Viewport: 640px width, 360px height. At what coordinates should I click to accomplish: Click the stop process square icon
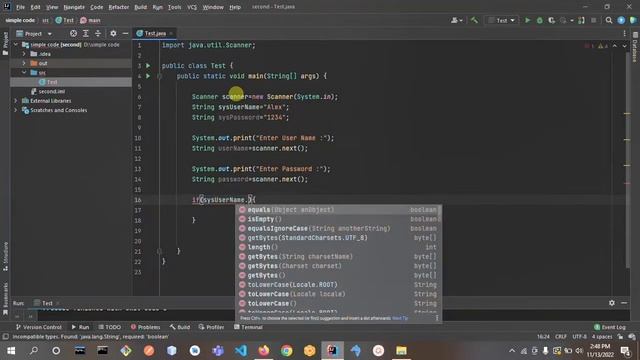pos(593,20)
